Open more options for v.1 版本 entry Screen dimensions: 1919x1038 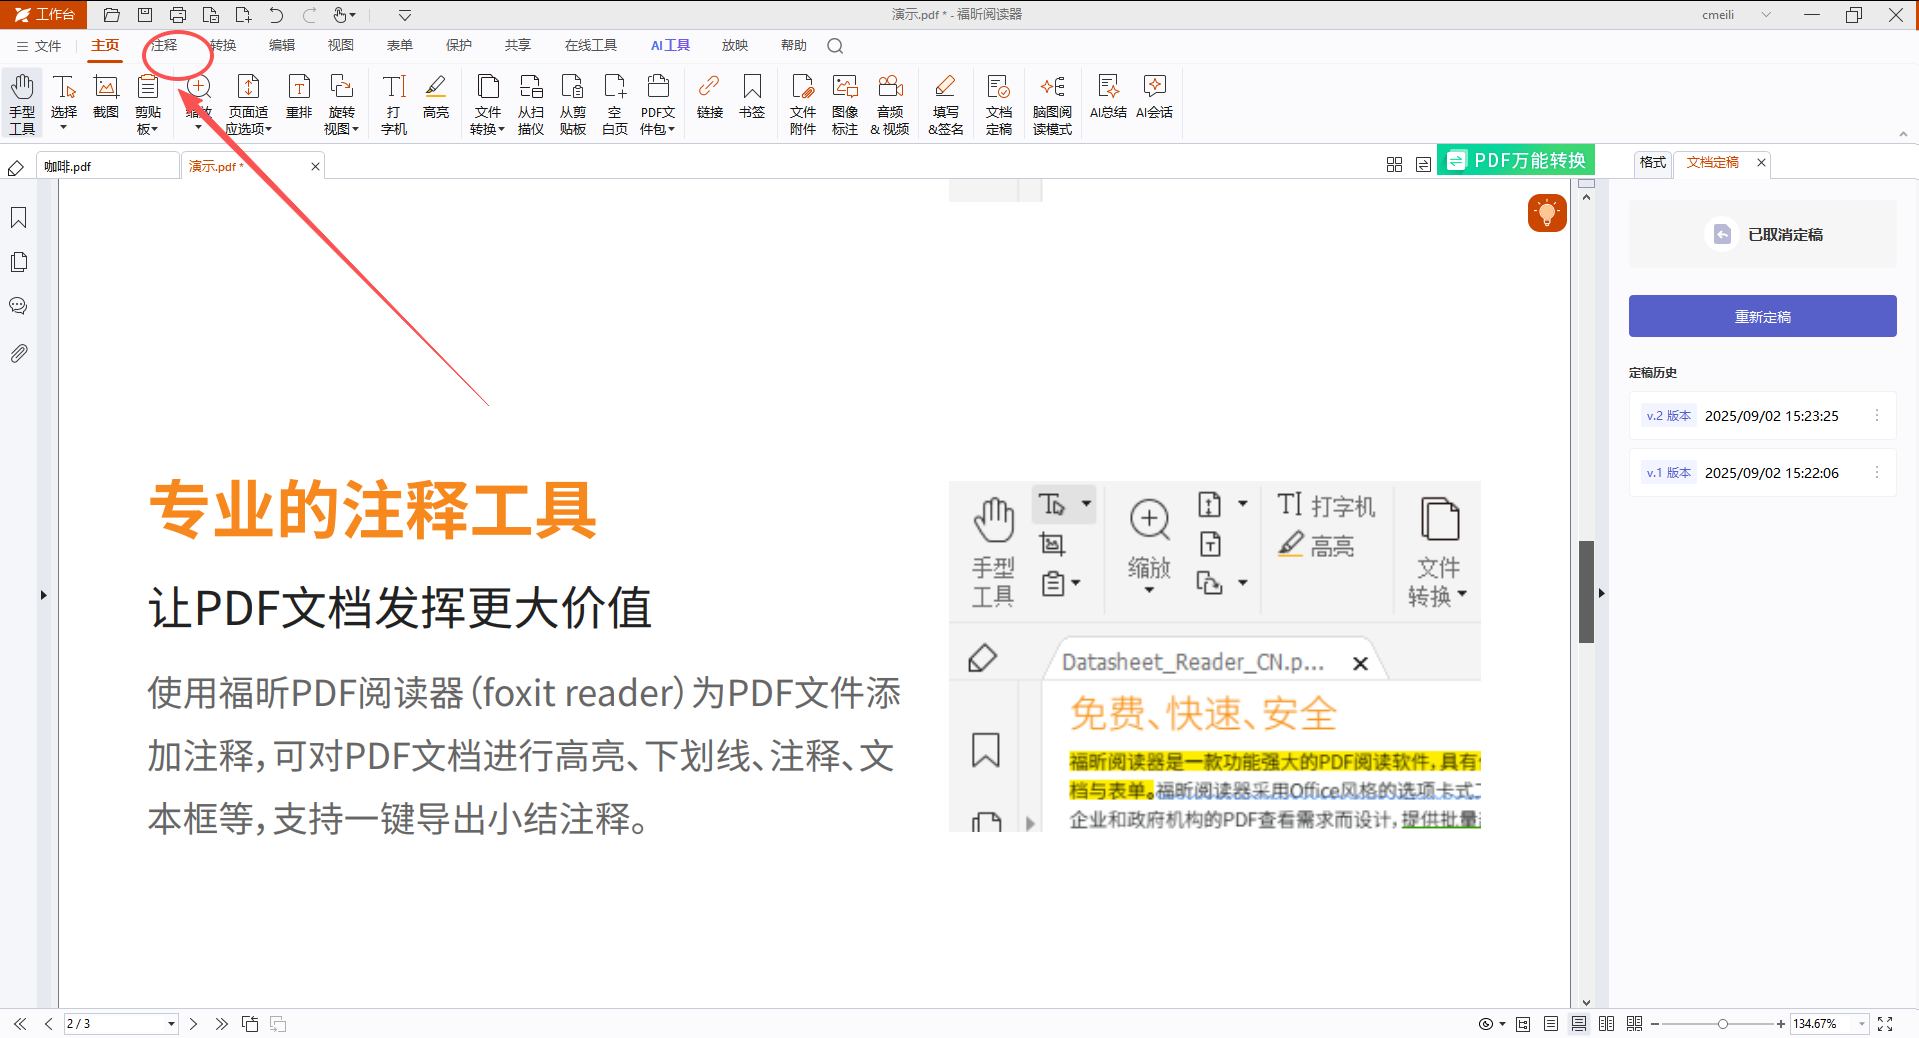(1877, 473)
